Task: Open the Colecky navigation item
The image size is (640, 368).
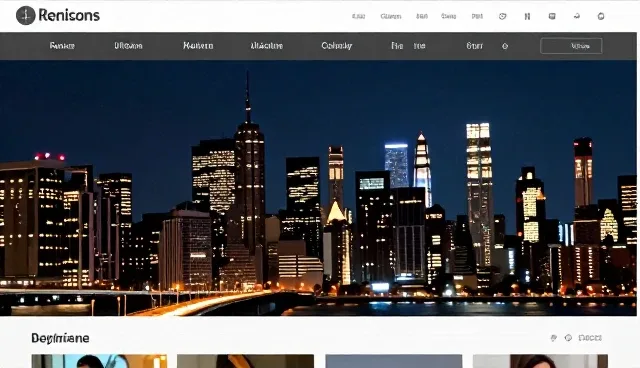Action: [x=336, y=46]
